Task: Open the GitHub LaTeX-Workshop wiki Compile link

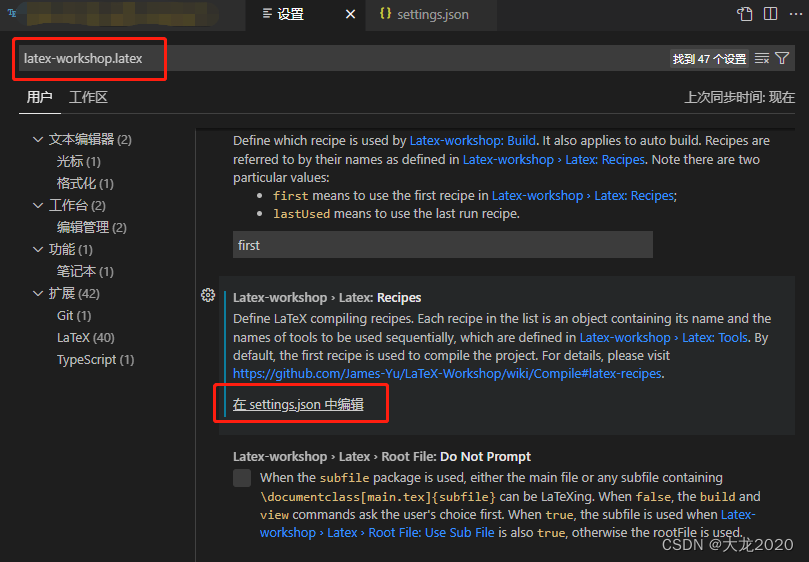Action: click(x=447, y=374)
